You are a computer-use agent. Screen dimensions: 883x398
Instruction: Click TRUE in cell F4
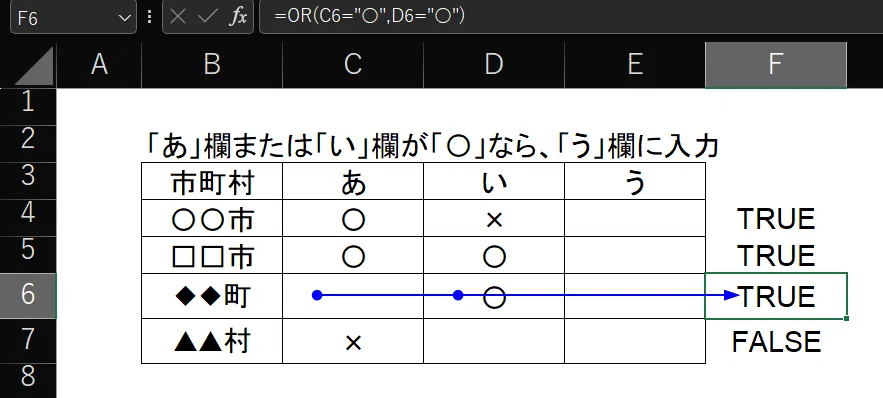pos(776,218)
